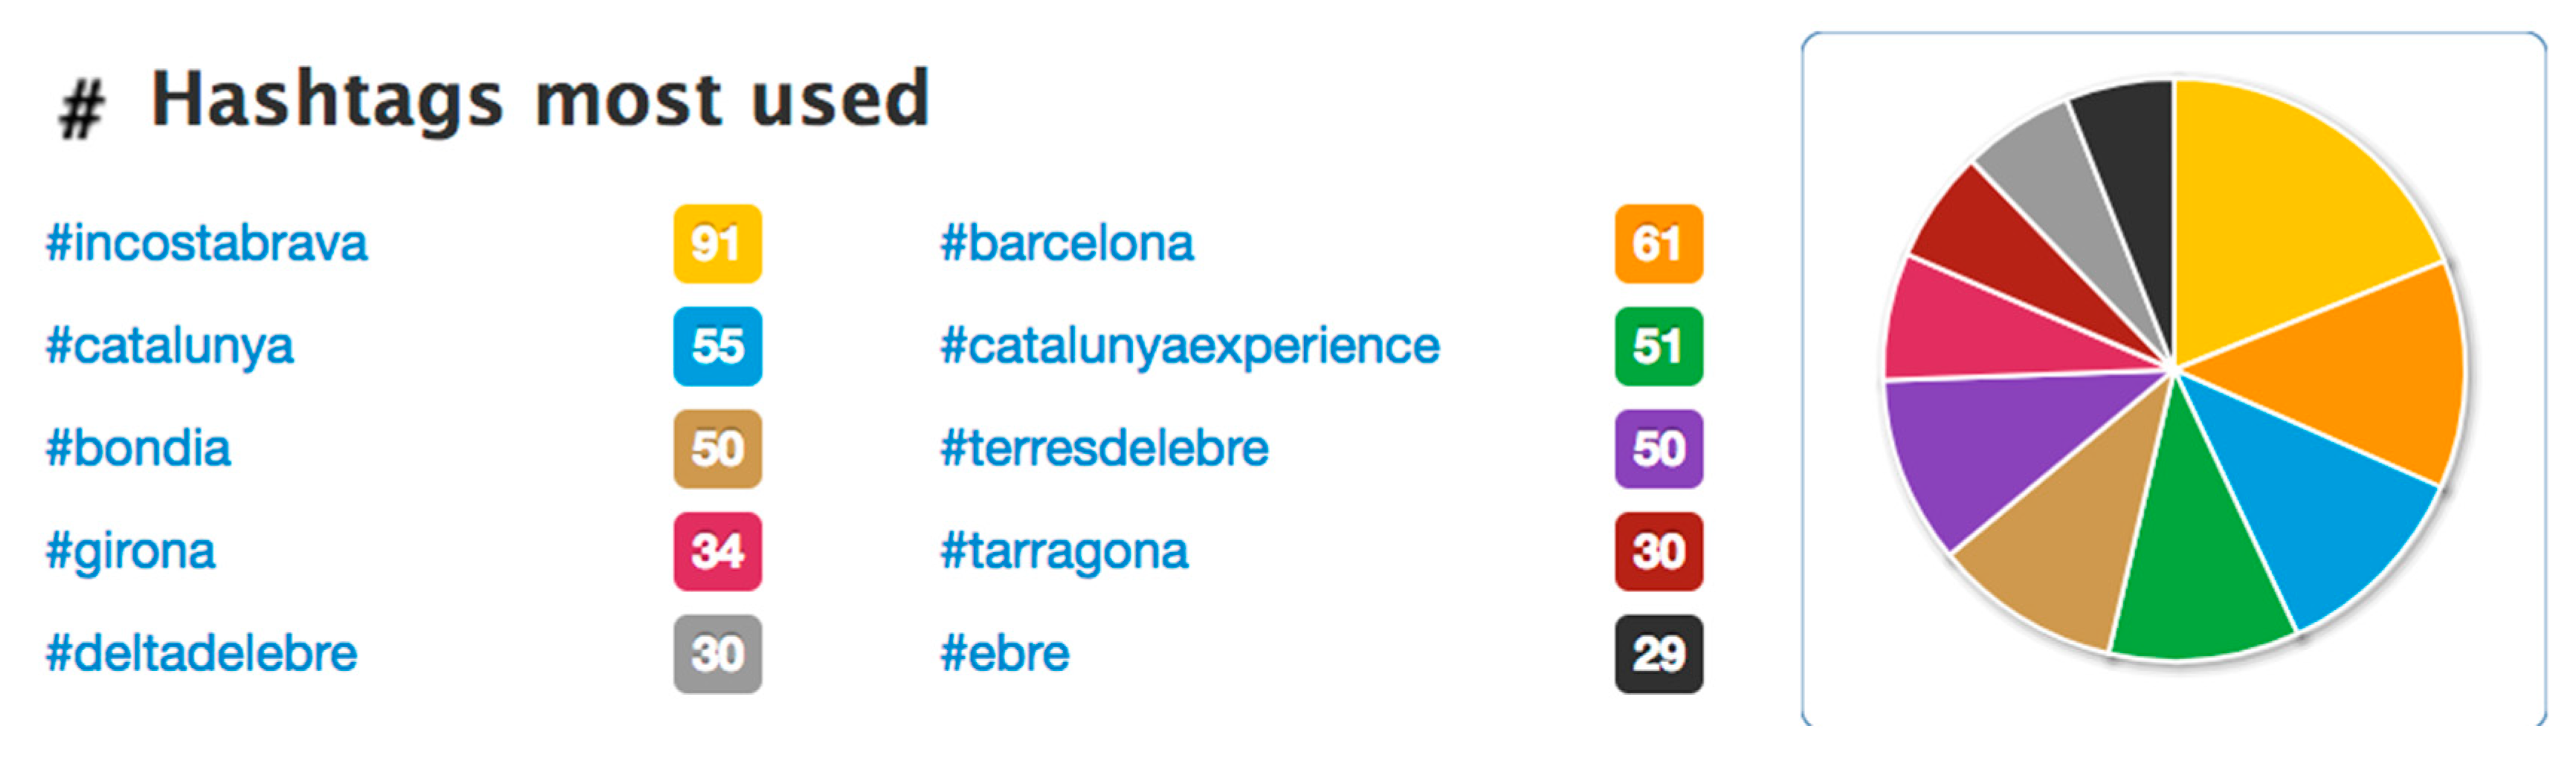Select the #bondia hashtag link
Viewport: 2576px width, 769px height.
(138, 449)
